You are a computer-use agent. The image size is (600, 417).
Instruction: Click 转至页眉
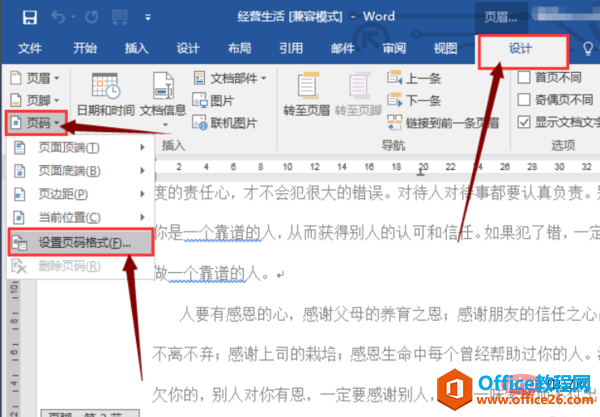click(x=307, y=94)
